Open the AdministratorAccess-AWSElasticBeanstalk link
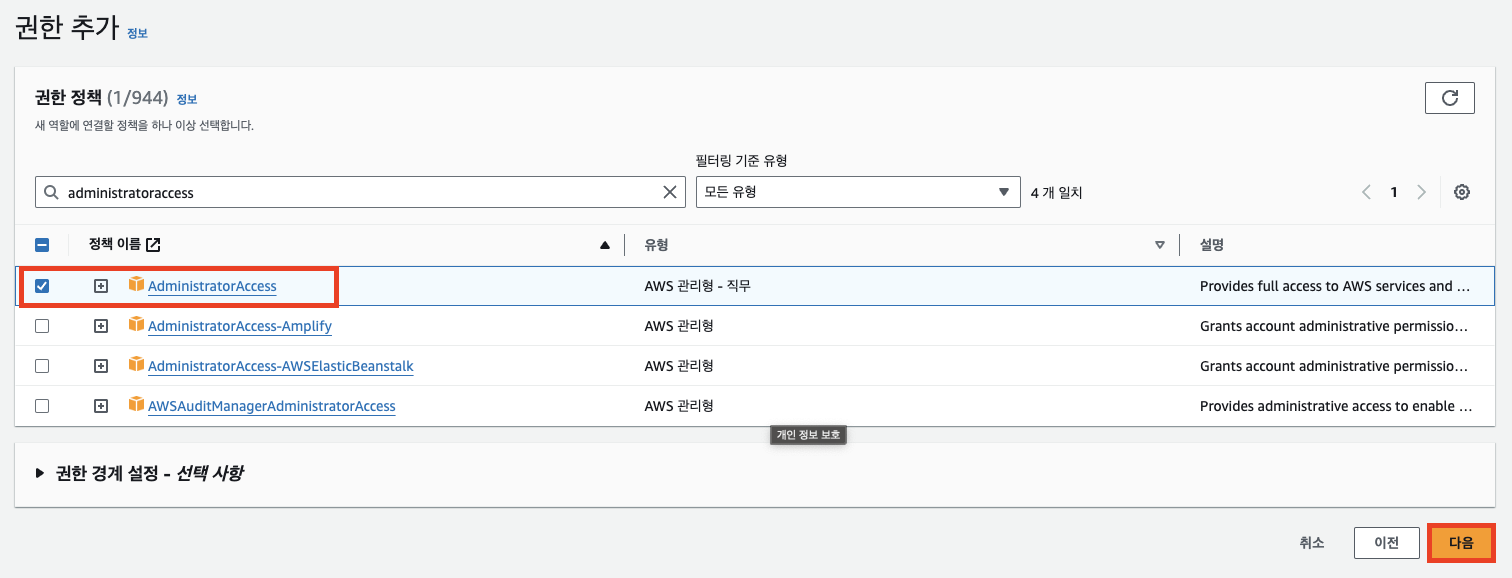1512x578 pixels. point(281,366)
